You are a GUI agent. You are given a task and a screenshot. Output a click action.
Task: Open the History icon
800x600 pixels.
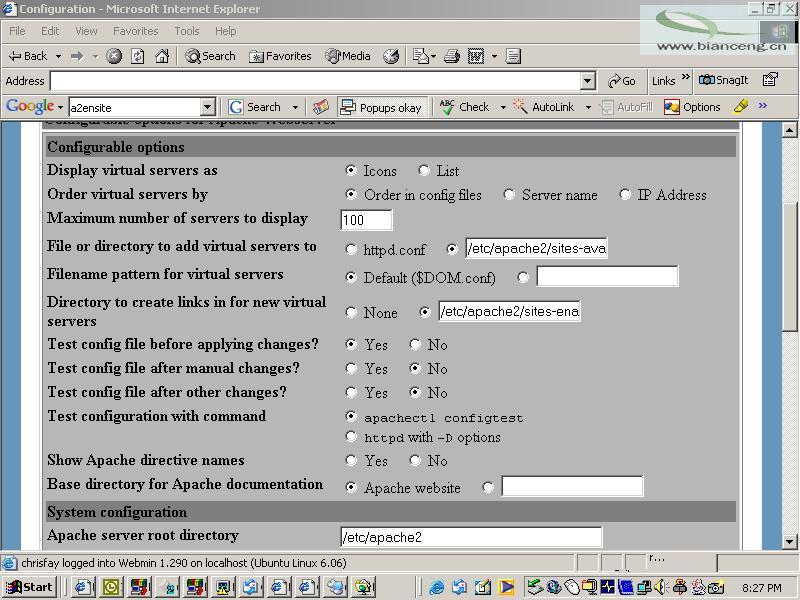[391, 56]
